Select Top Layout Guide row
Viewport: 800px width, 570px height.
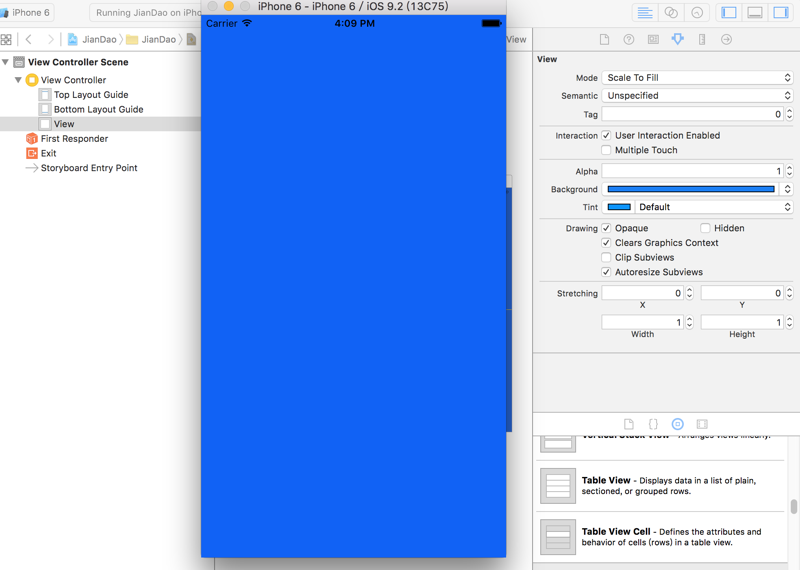(x=84, y=95)
